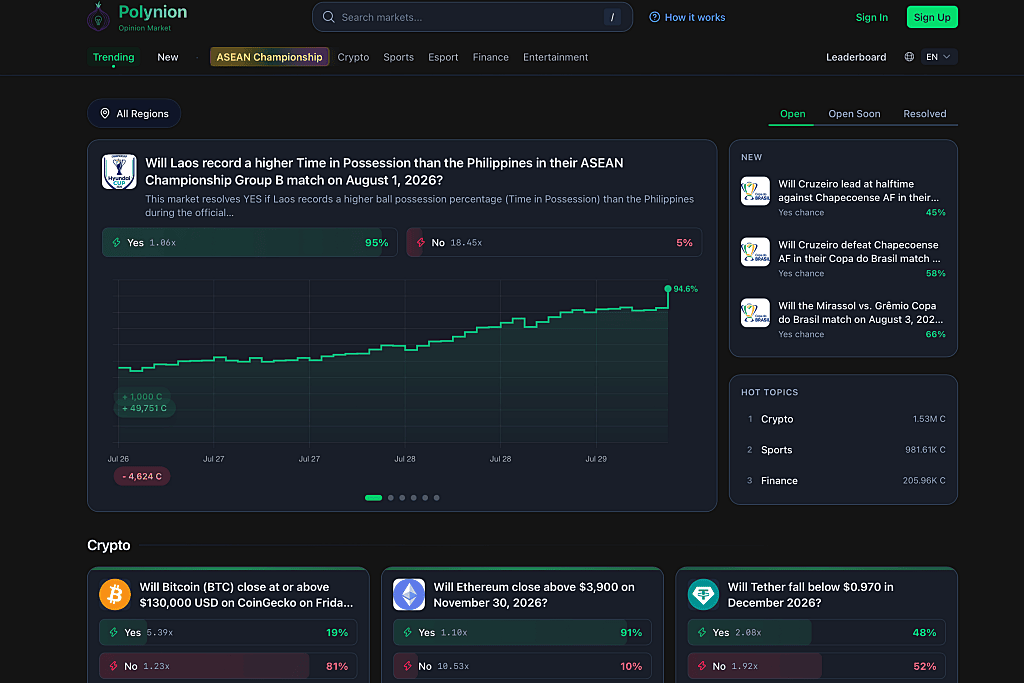Bet No 52% on the Tether market
The height and width of the screenshot is (683, 1024).
coord(816,666)
